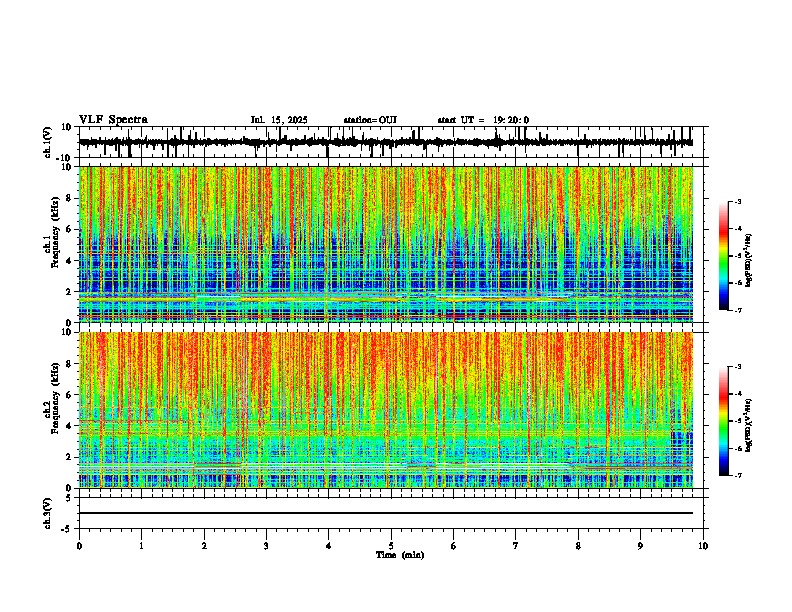Click time axis tick label "7"

[x=516, y=546]
